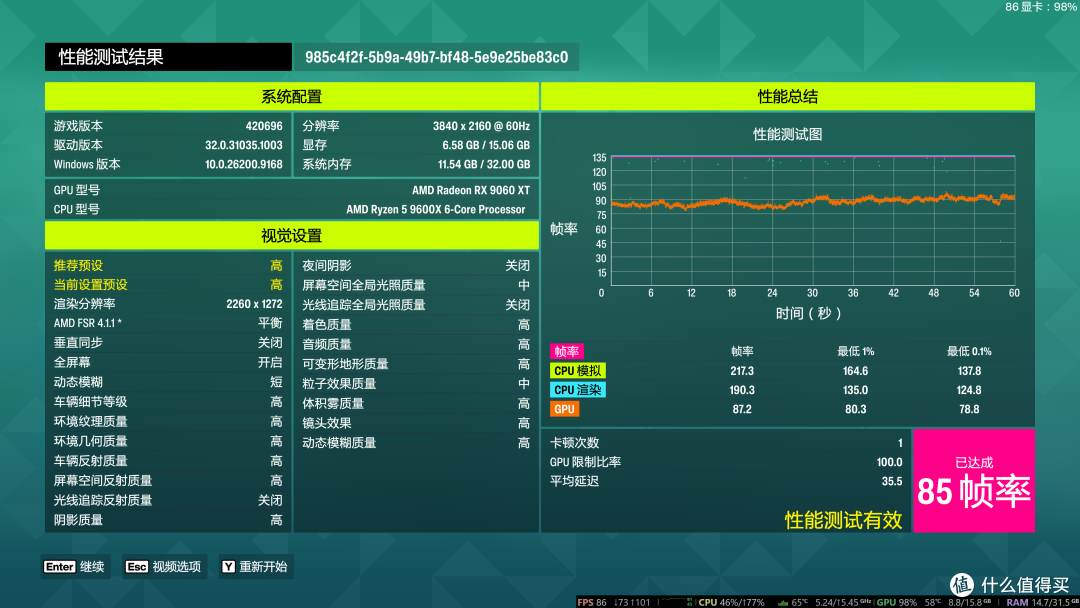This screenshot has width=1080, height=608.
Task: Select the Y 重新开始 button
Action: 256,567
